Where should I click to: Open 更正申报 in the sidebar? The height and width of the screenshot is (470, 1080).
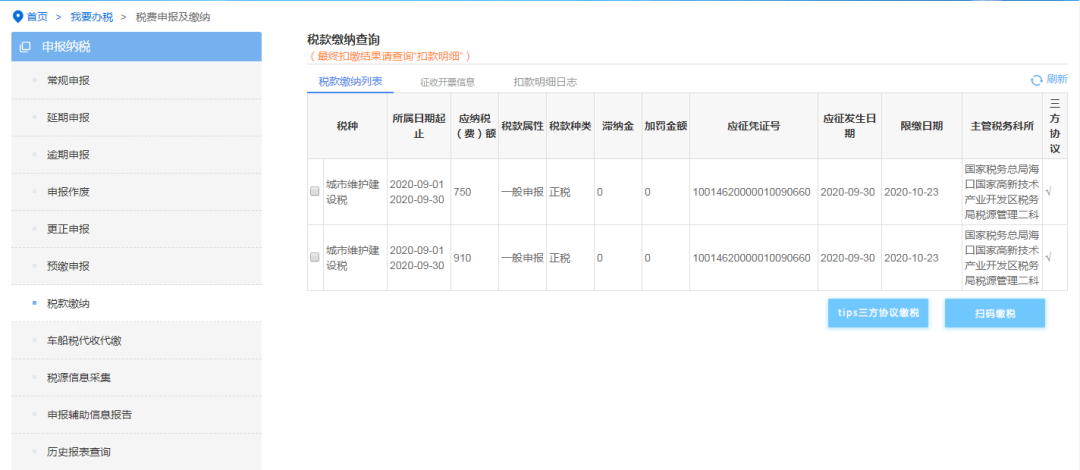(x=136, y=229)
